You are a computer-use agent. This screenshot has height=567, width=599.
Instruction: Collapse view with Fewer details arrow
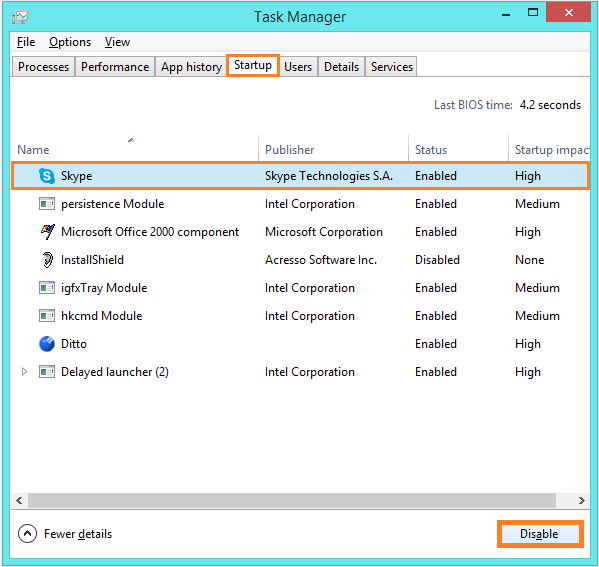click(x=28, y=533)
